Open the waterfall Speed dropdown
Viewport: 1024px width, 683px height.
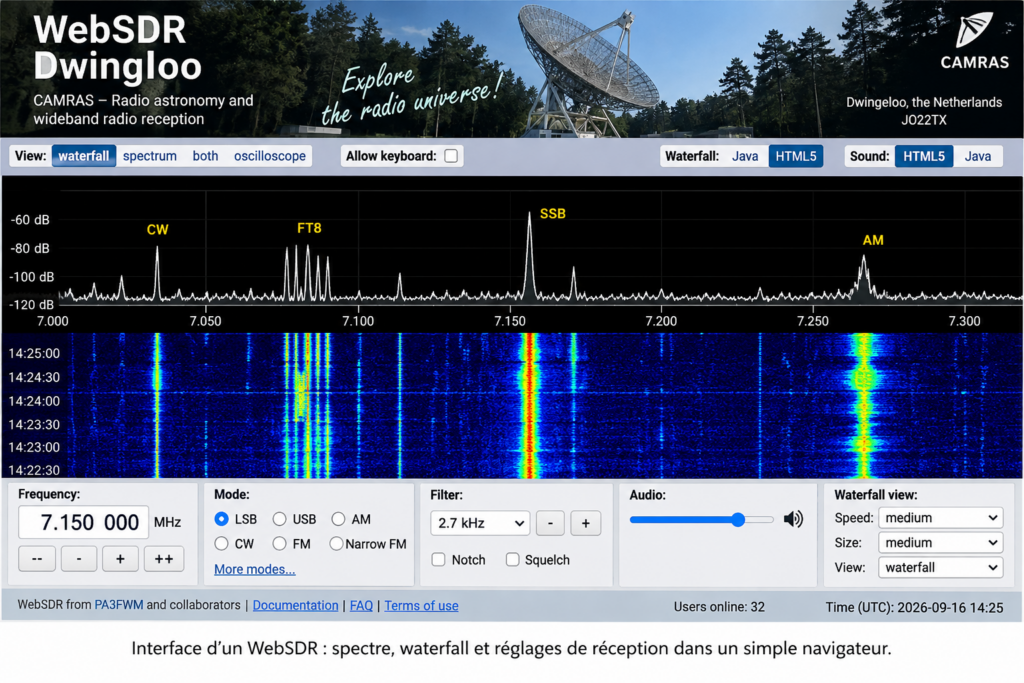(940, 518)
